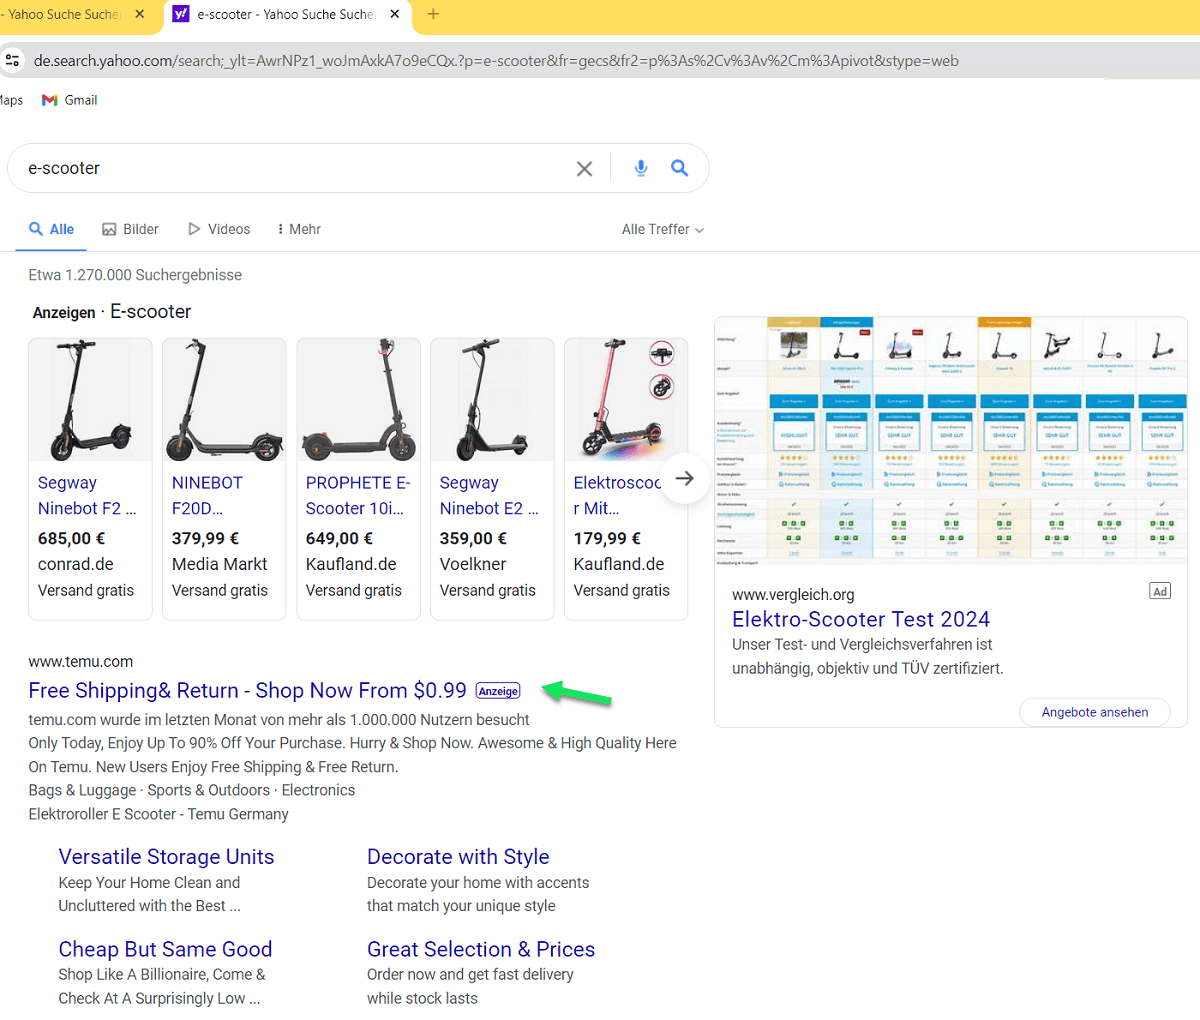Open the Mehr menu
The height and width of the screenshot is (1020, 1200).
tap(299, 229)
